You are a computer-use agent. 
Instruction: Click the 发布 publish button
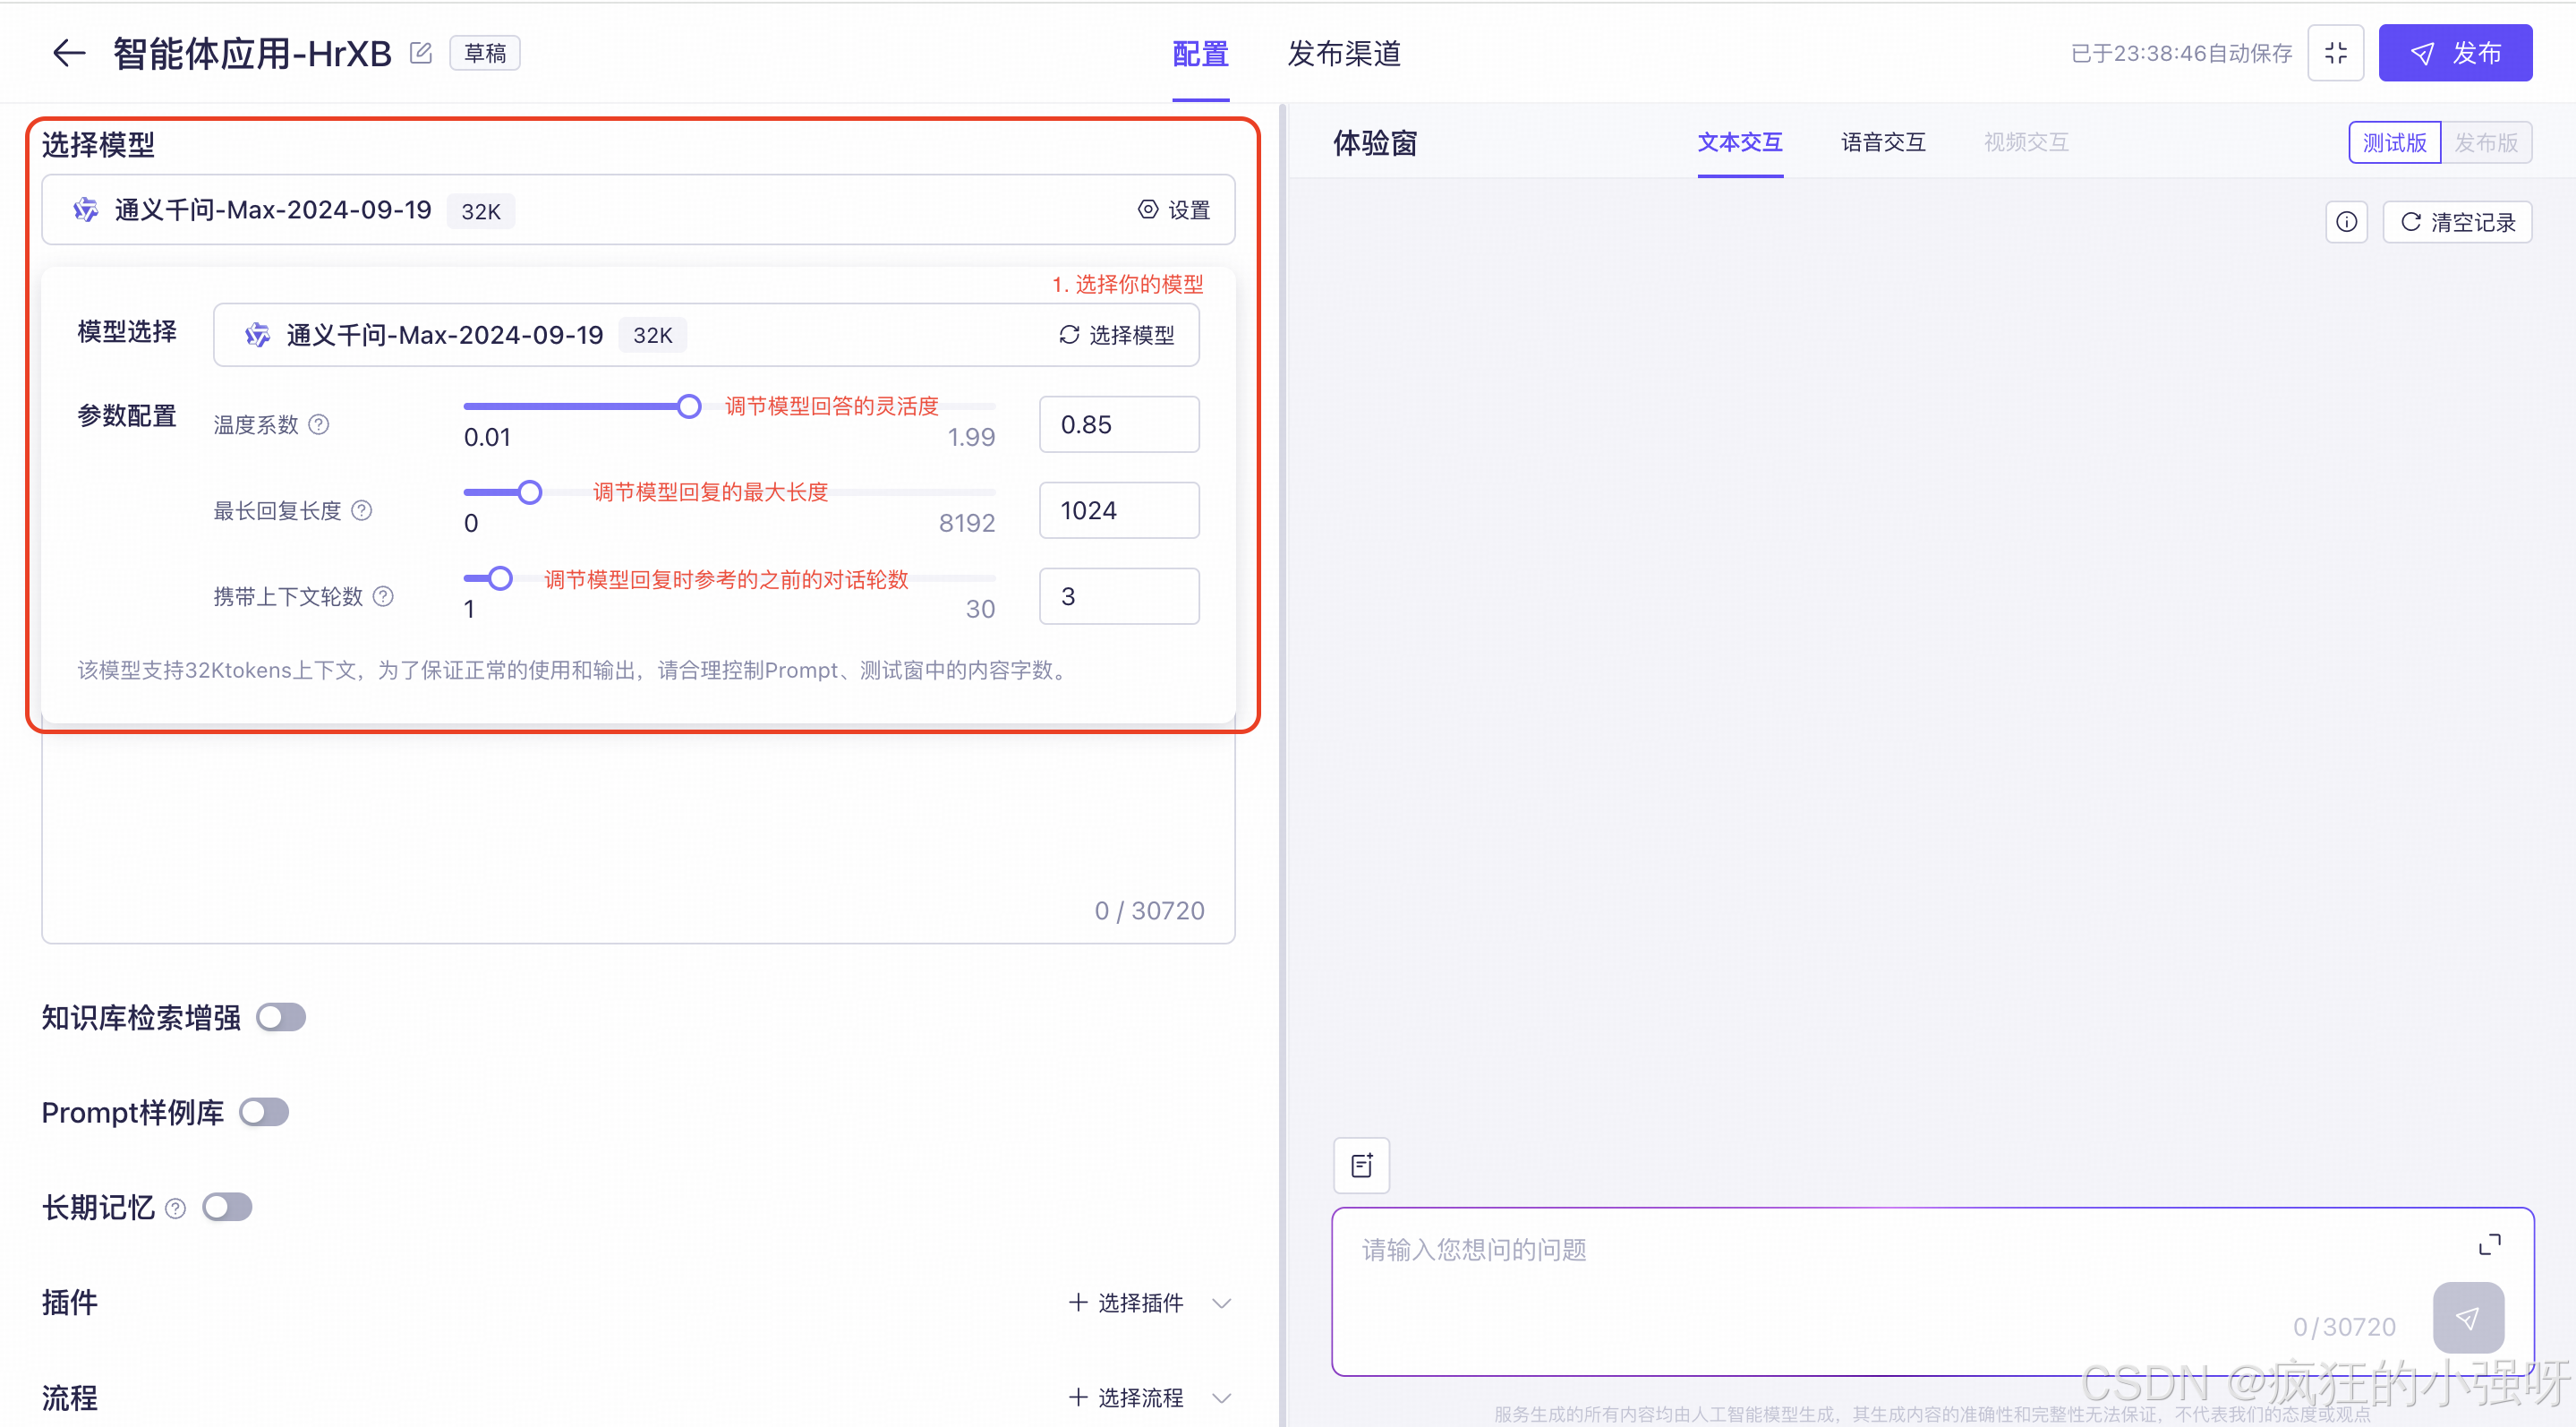point(2454,53)
